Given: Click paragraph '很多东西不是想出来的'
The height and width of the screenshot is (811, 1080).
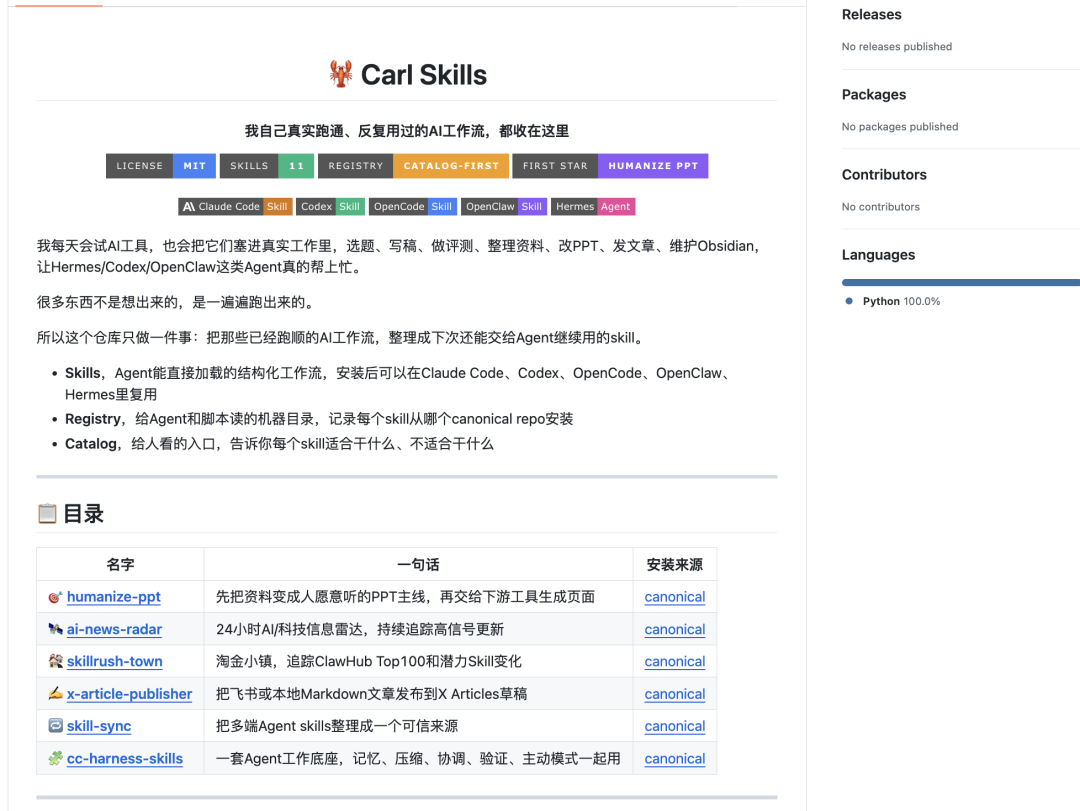Looking at the screenshot, I should point(178,302).
